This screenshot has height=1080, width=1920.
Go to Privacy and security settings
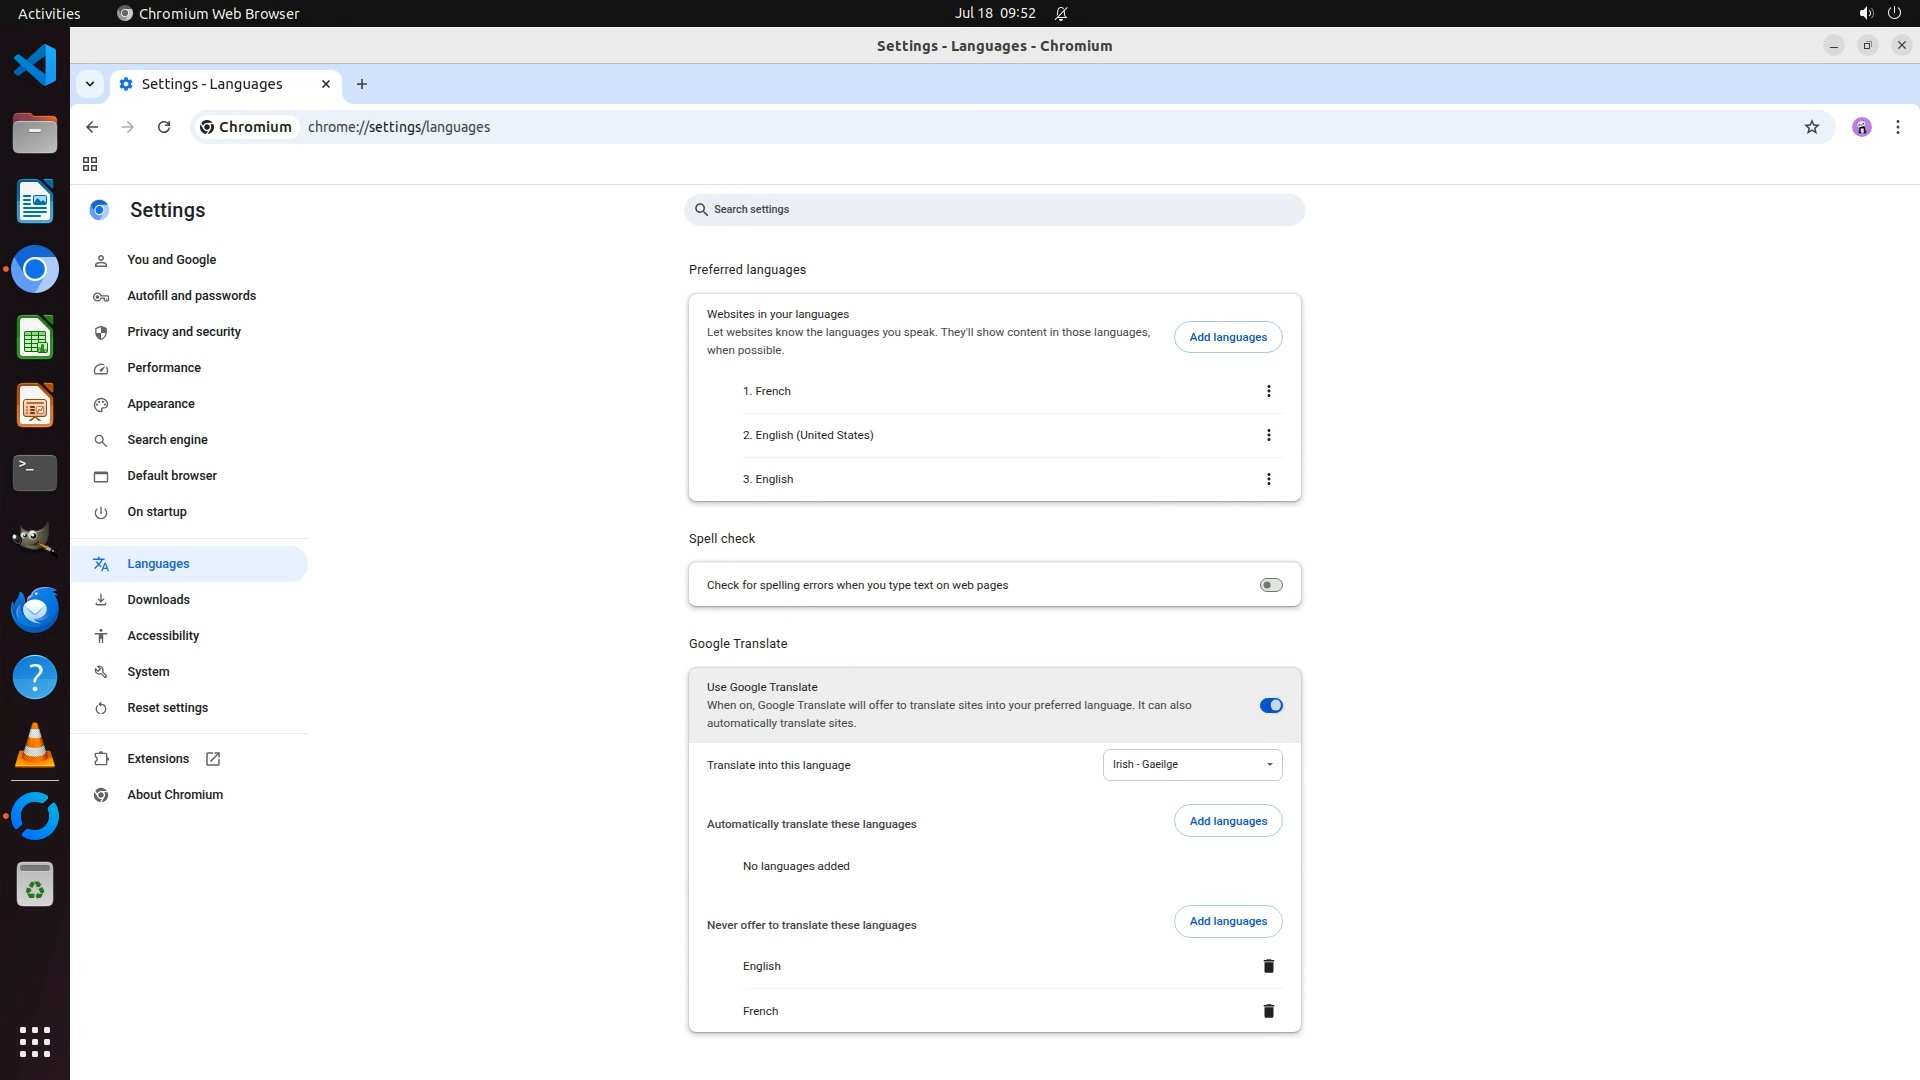[184, 332]
